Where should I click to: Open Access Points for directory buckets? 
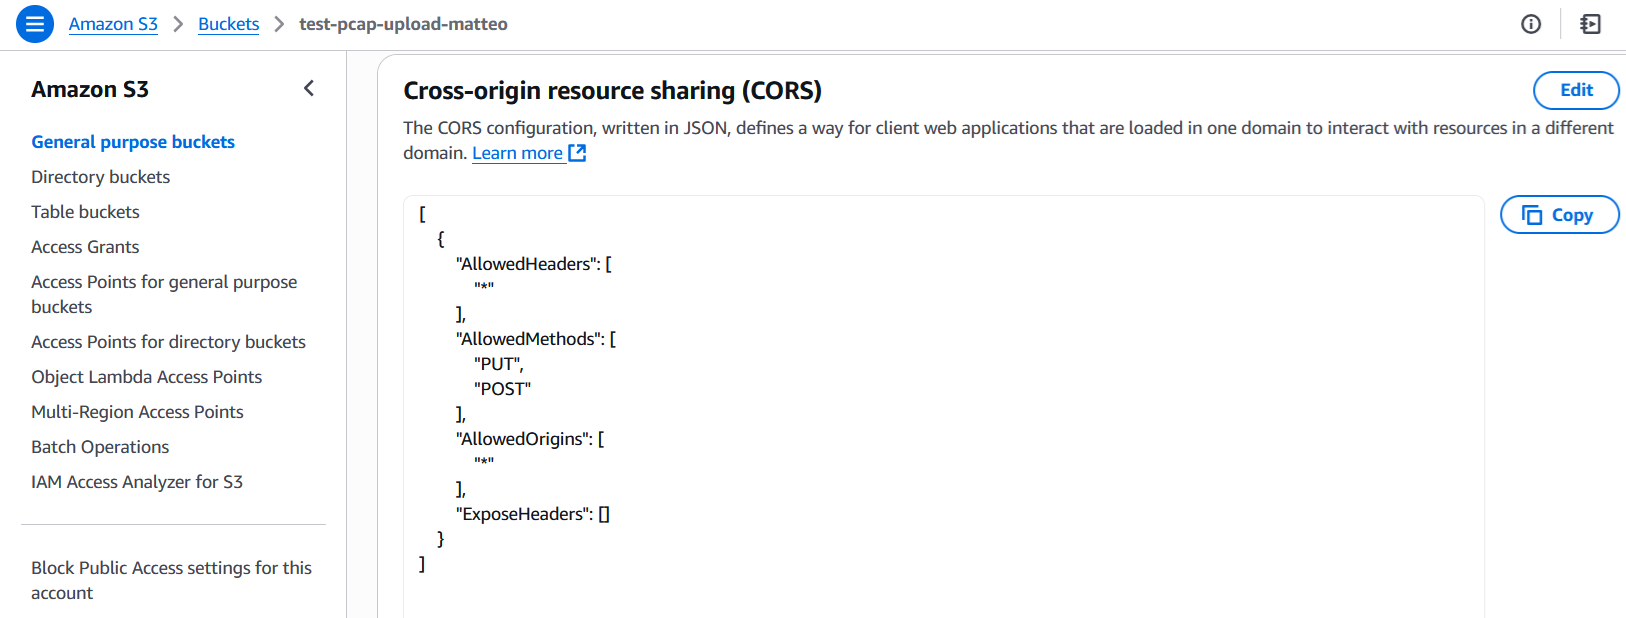[x=168, y=342]
